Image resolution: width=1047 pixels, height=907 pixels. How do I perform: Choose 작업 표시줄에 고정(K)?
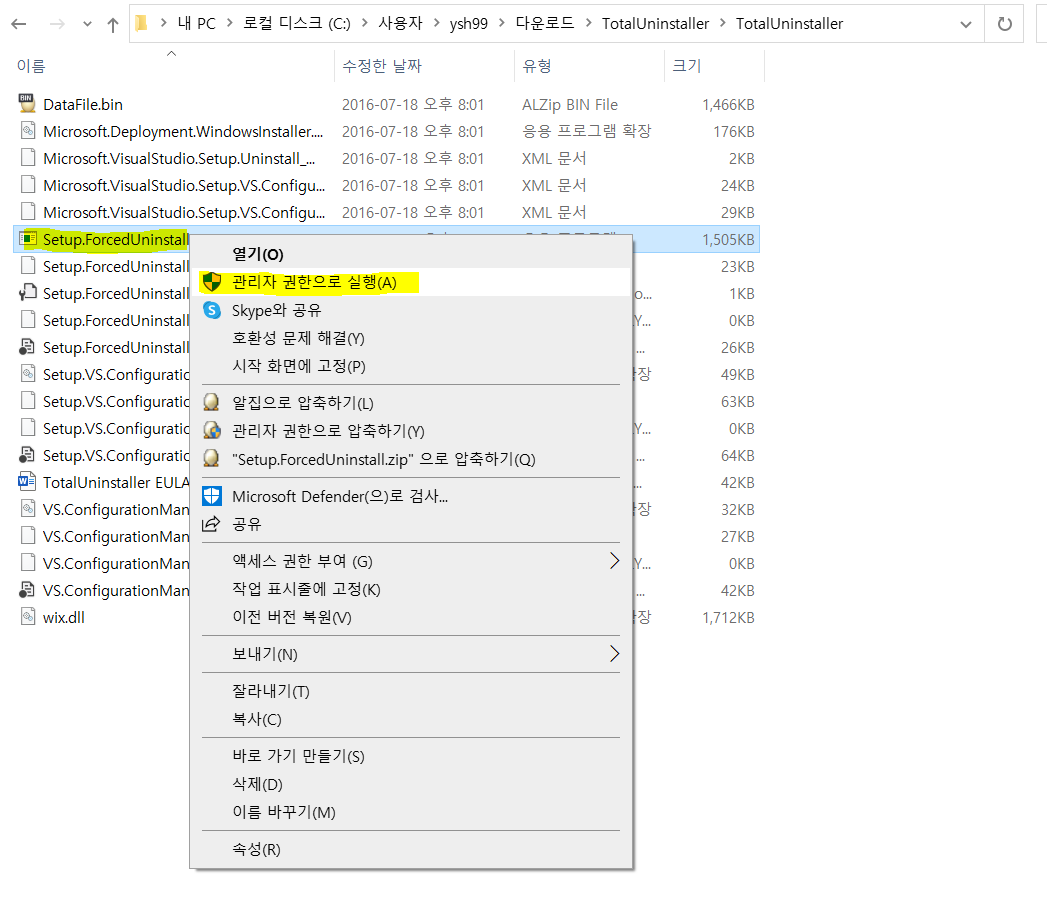(x=306, y=589)
